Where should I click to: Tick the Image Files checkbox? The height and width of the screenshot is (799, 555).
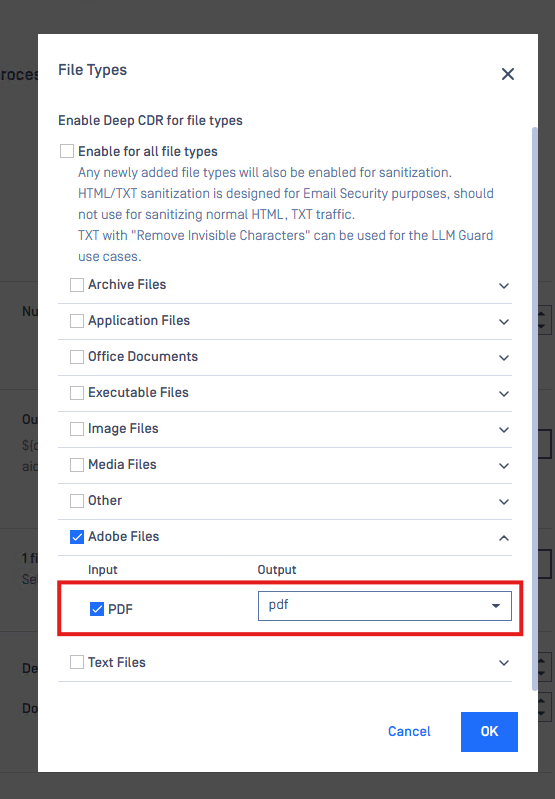(x=77, y=429)
